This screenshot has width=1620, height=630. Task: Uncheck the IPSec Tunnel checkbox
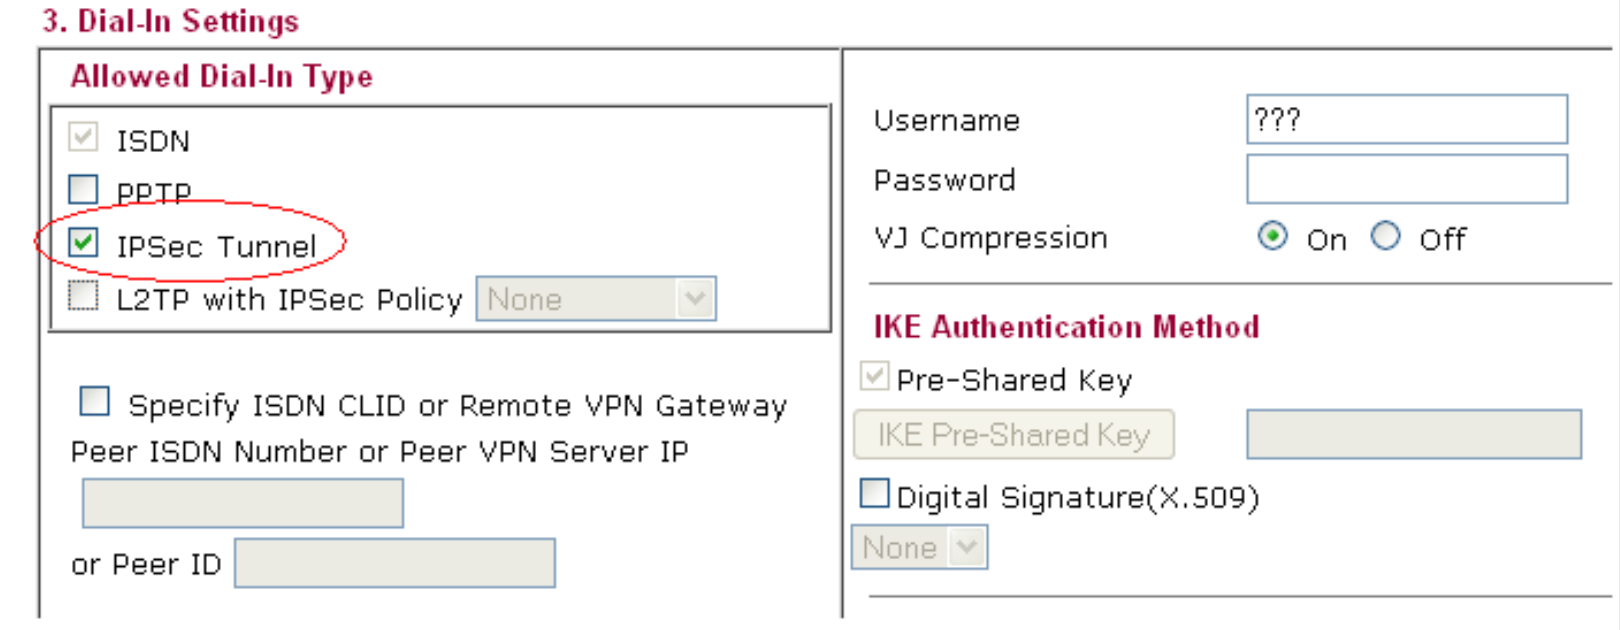click(83, 242)
